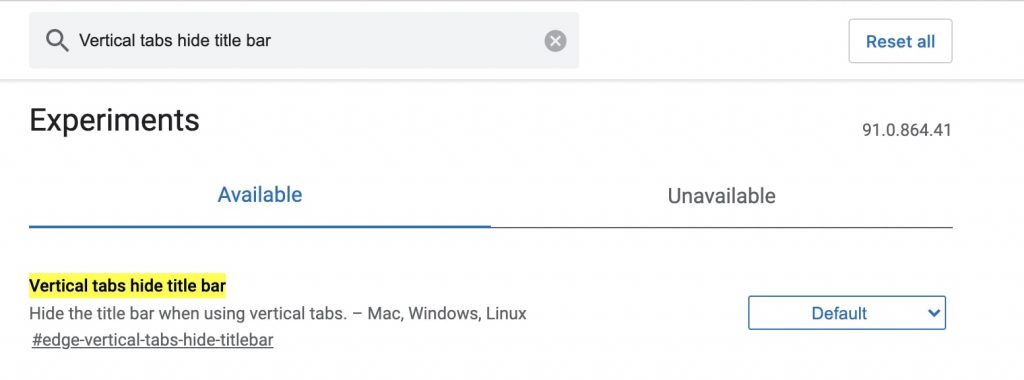Screen dimensions: 1024x380
Task: Click the Reset all button
Action: 900,41
